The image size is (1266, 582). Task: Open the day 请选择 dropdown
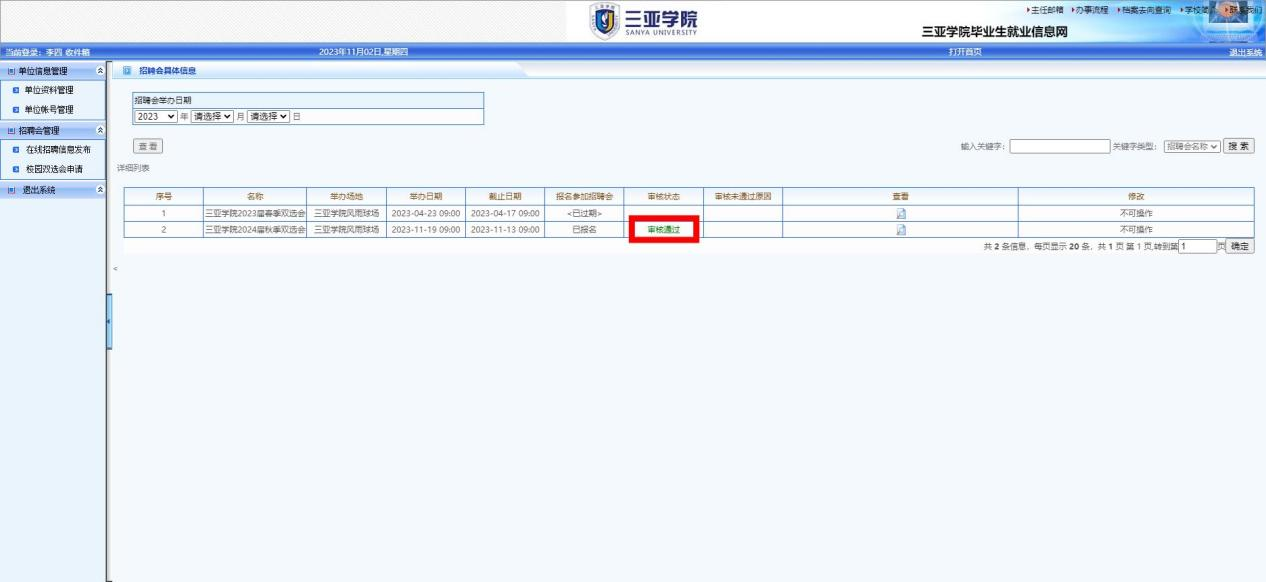268,116
